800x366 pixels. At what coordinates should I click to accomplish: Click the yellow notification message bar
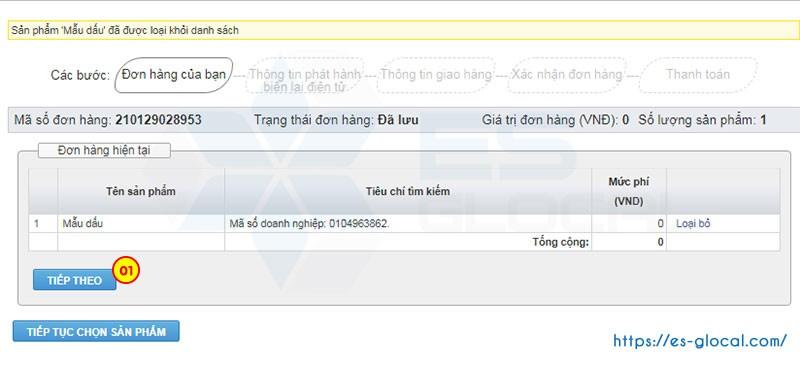coord(404,30)
